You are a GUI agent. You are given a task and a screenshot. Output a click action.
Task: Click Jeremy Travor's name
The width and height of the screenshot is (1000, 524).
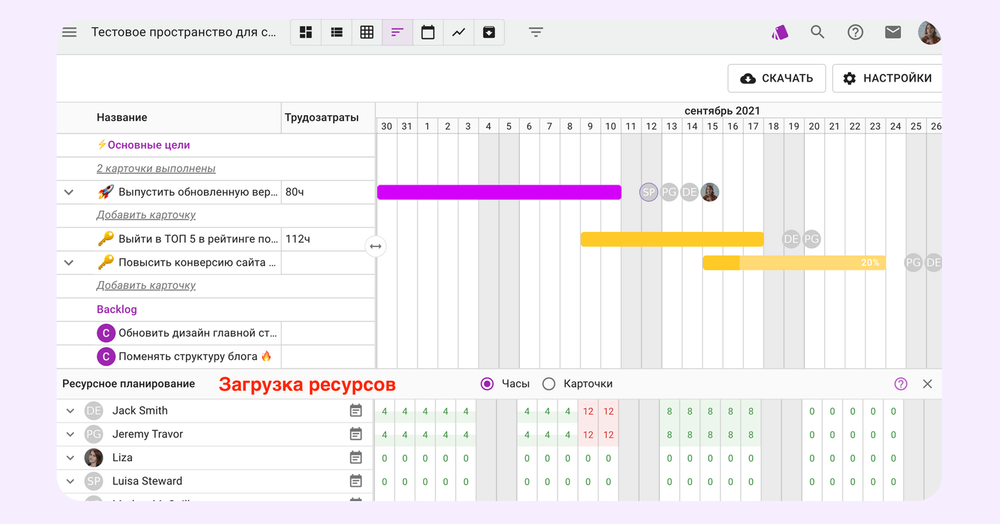point(147,434)
